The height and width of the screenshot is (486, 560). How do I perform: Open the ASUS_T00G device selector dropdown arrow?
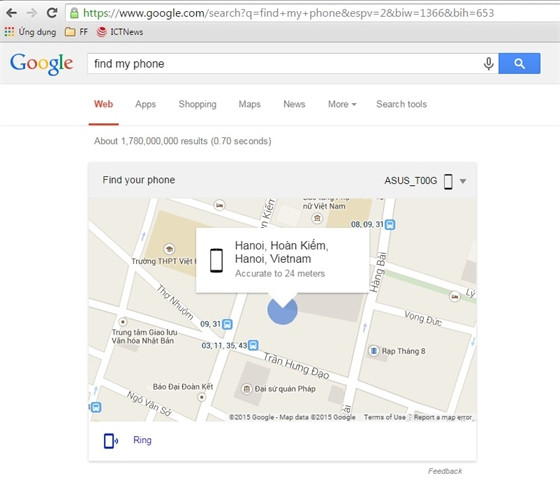[x=463, y=181]
